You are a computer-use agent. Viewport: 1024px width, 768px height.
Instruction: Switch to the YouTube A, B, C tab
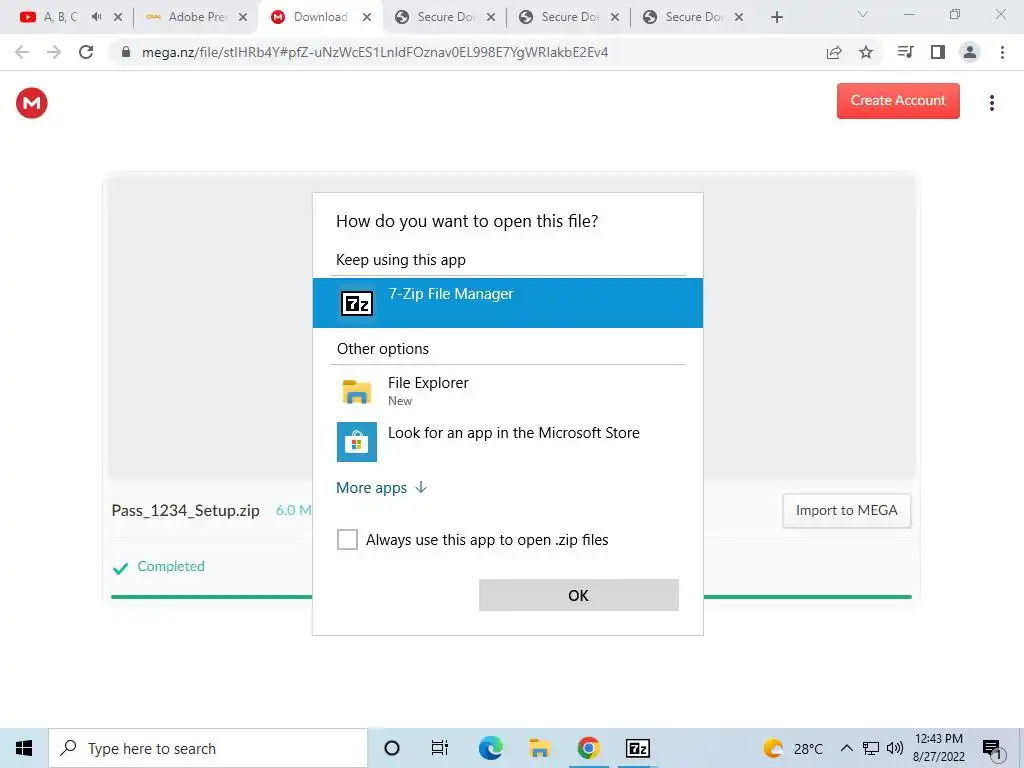tap(60, 17)
